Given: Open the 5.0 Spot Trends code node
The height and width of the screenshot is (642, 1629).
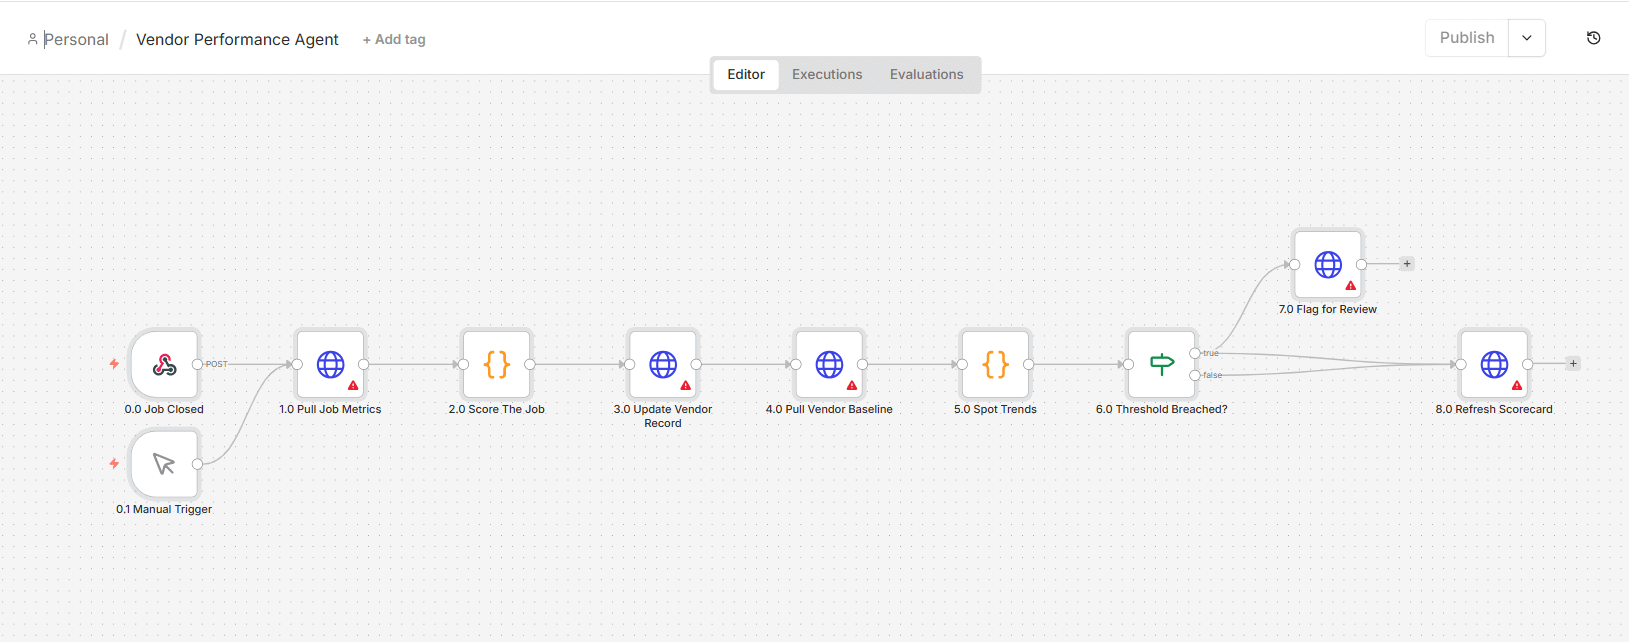Looking at the screenshot, I should pyautogui.click(x=995, y=364).
